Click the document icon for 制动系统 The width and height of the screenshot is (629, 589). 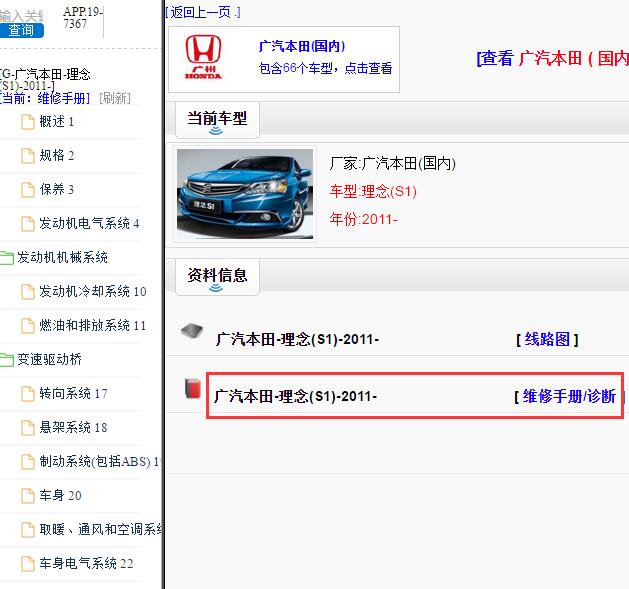28,461
